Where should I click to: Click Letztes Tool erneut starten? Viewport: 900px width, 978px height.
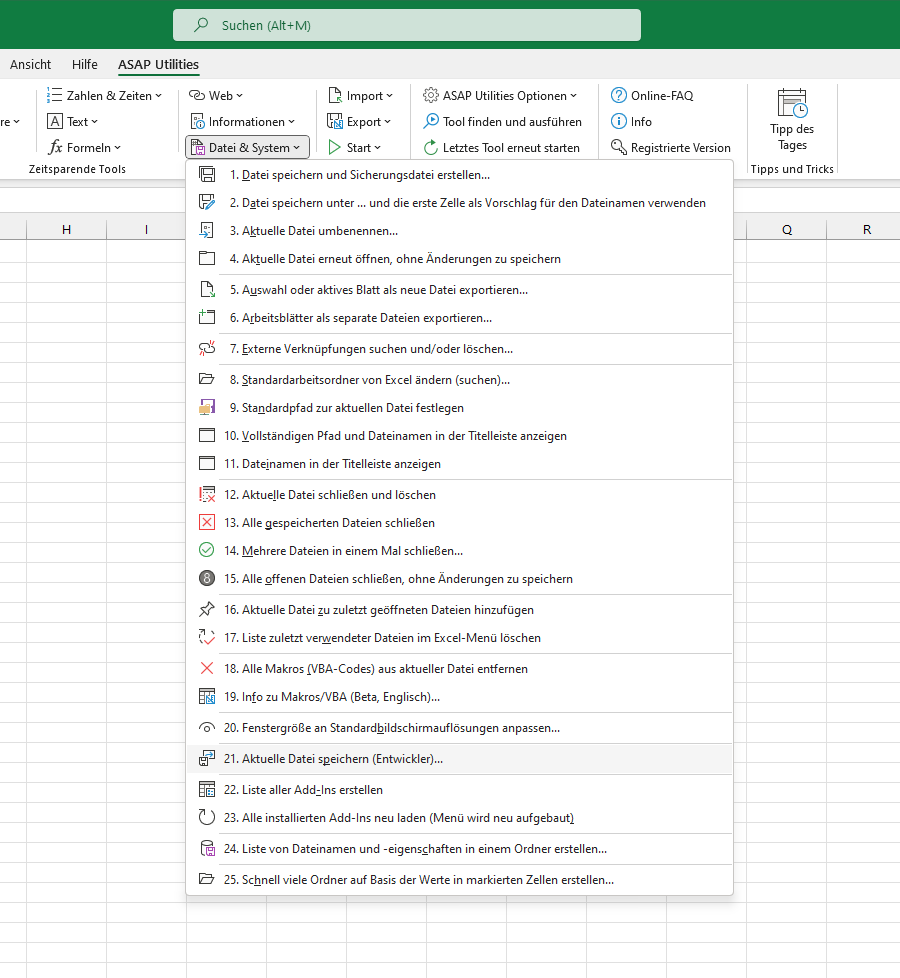502,148
